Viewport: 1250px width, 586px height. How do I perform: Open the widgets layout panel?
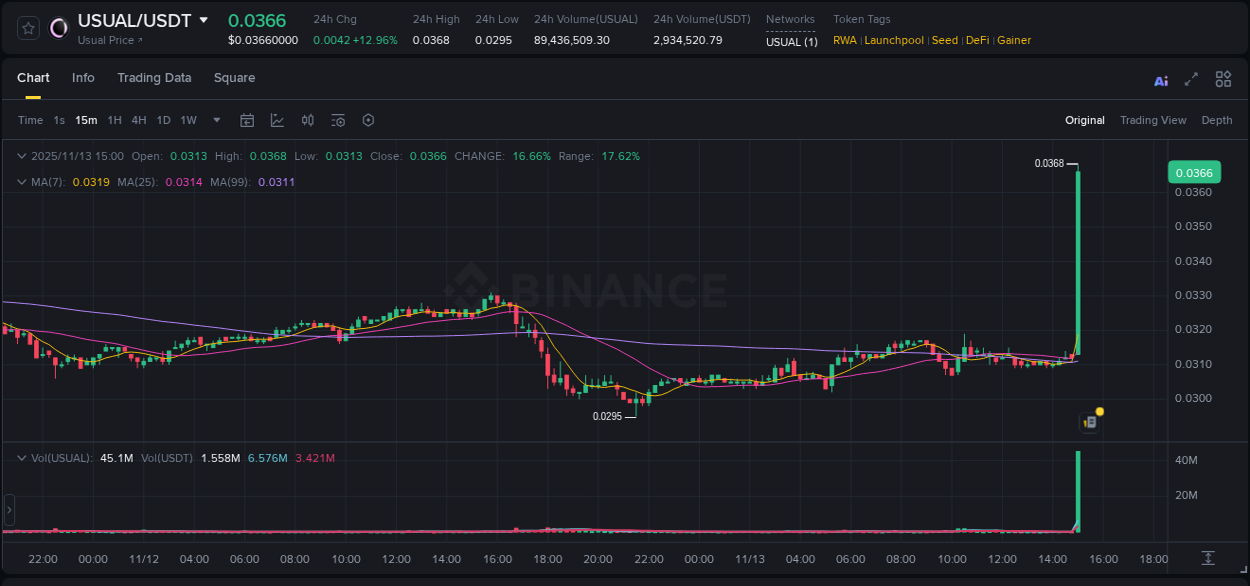(1223, 79)
